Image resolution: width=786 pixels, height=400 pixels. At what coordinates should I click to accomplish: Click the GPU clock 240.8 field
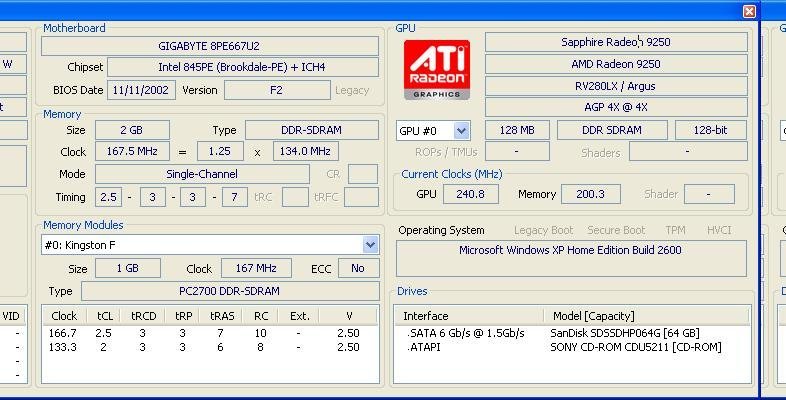pyautogui.click(x=471, y=194)
